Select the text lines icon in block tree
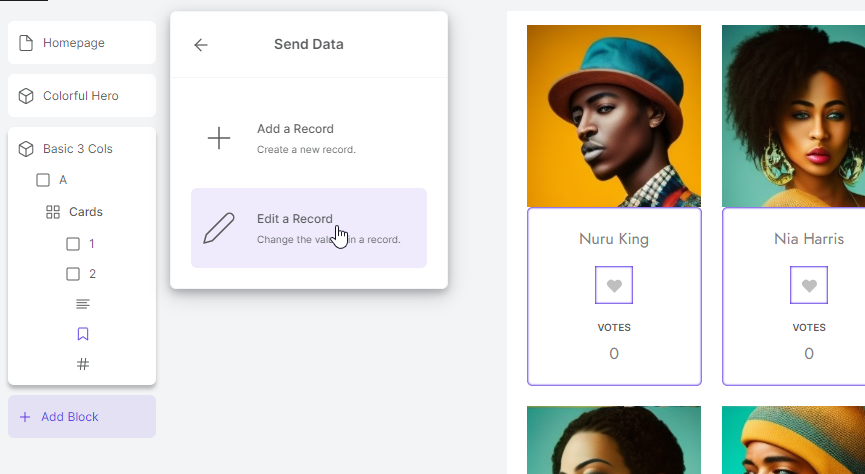 click(x=83, y=304)
